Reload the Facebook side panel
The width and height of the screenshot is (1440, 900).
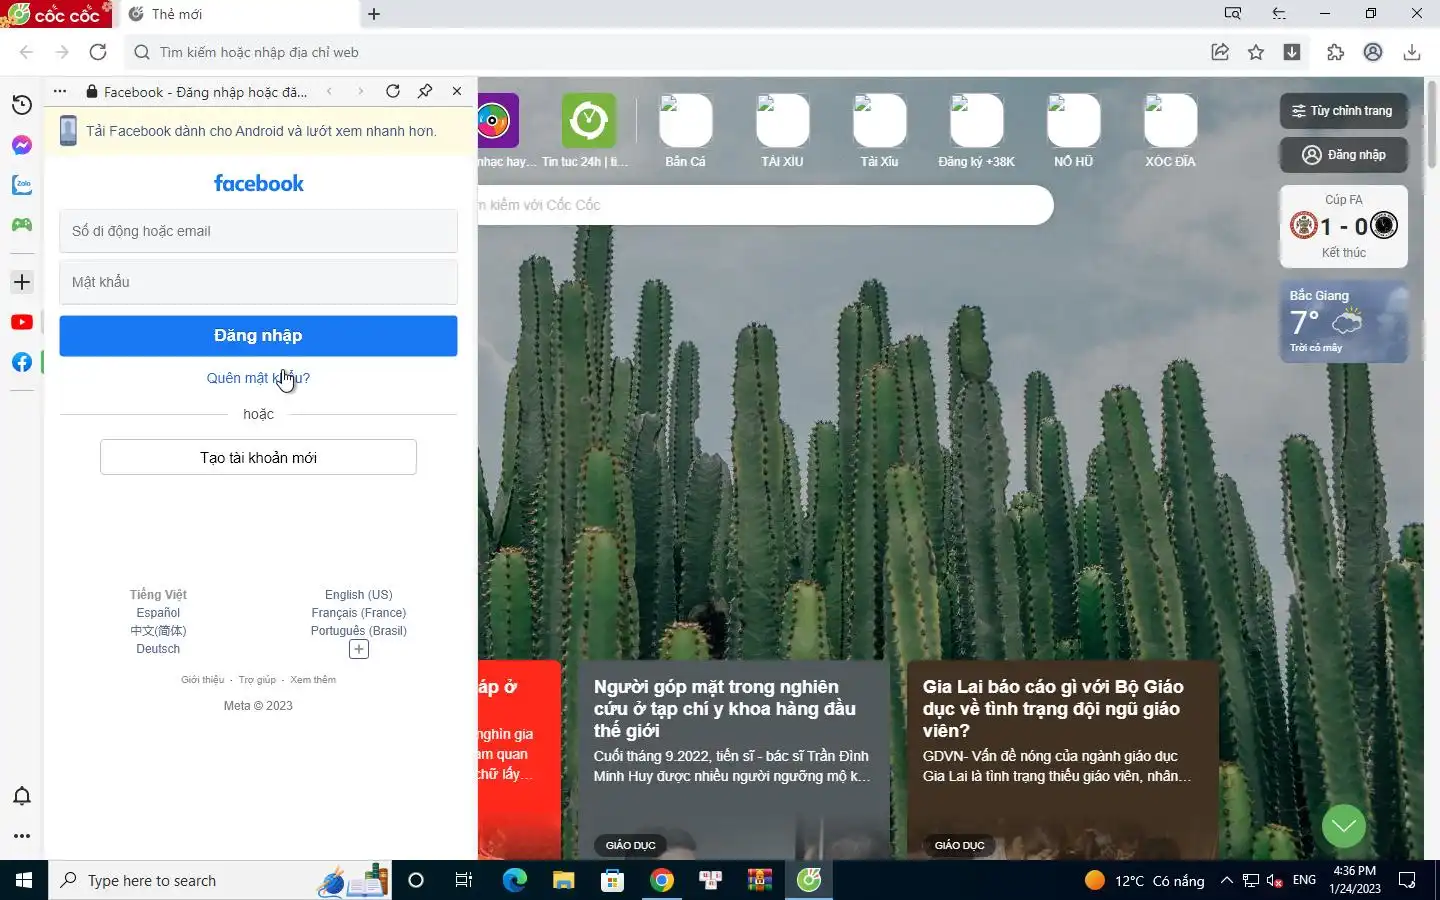[393, 91]
